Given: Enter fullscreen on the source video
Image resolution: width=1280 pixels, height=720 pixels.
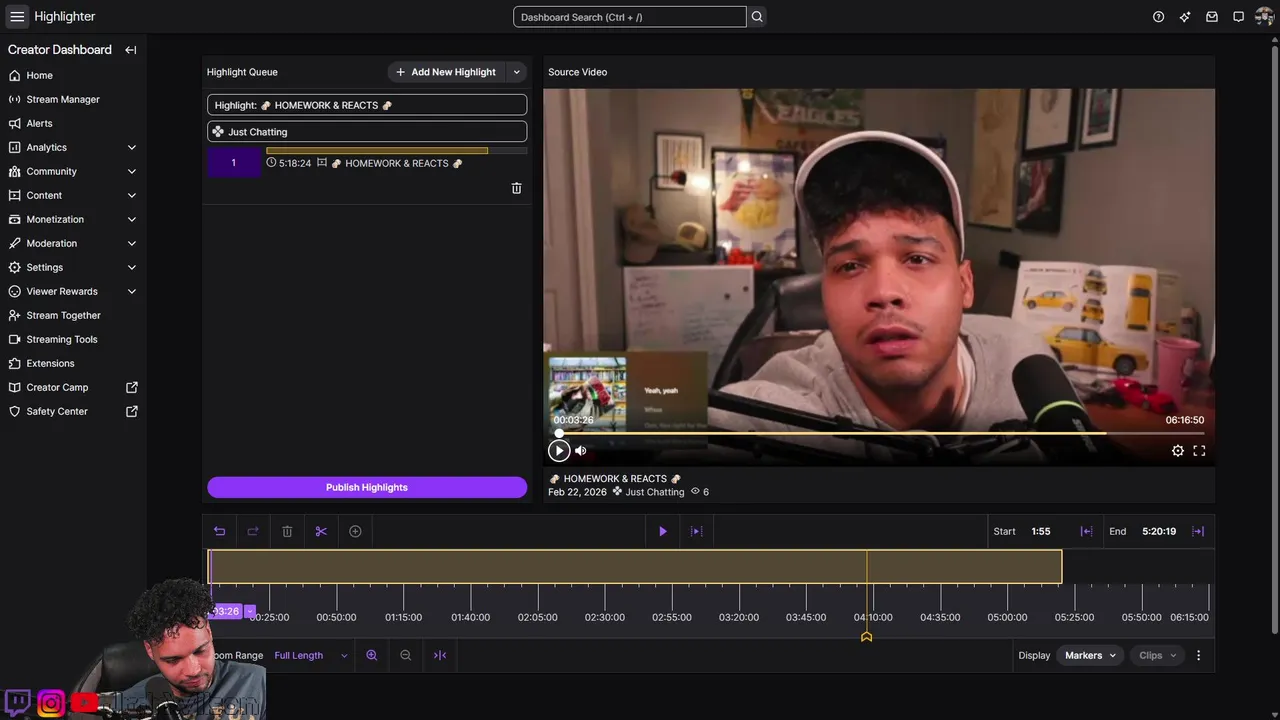Looking at the screenshot, I should (x=1199, y=451).
